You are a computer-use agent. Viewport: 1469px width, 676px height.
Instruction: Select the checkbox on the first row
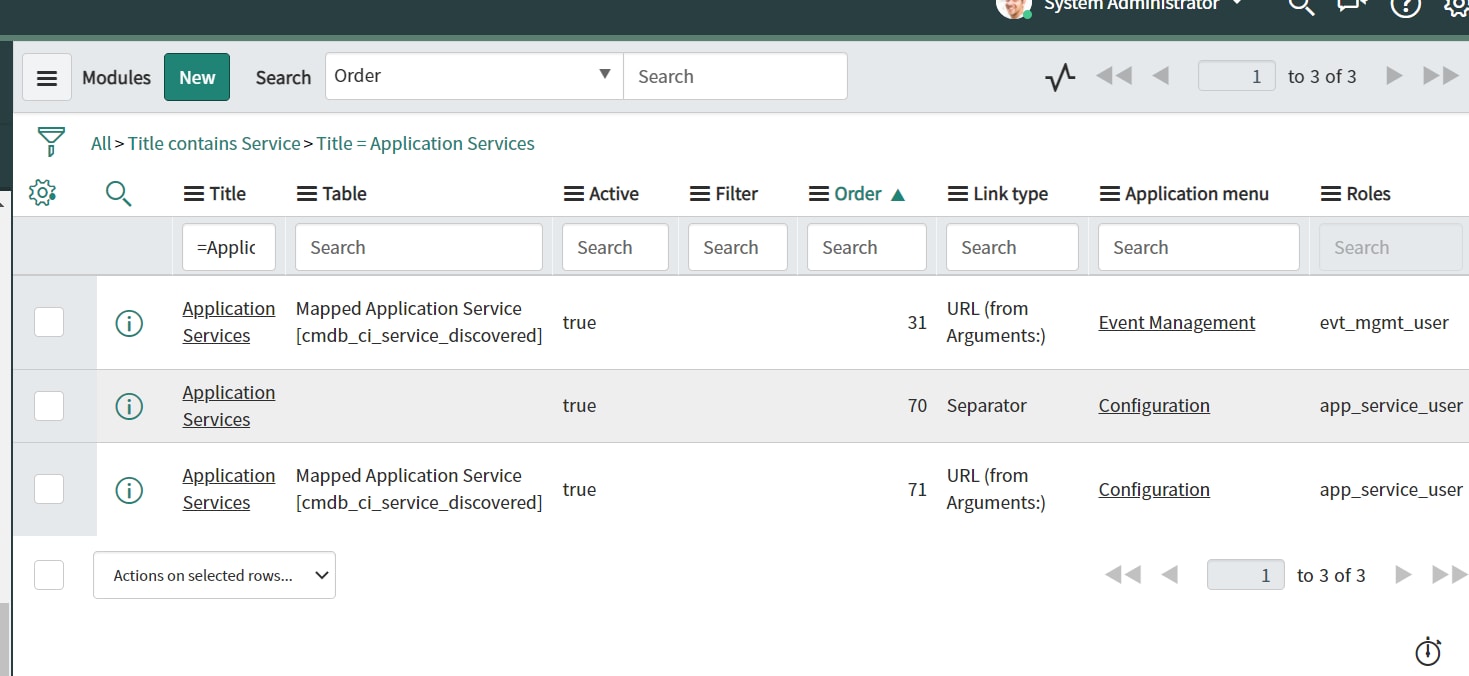(48, 322)
